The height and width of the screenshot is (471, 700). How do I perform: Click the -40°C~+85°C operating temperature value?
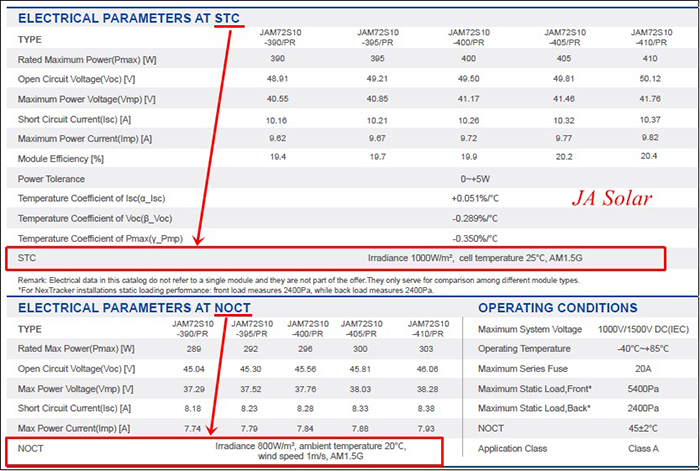click(643, 349)
